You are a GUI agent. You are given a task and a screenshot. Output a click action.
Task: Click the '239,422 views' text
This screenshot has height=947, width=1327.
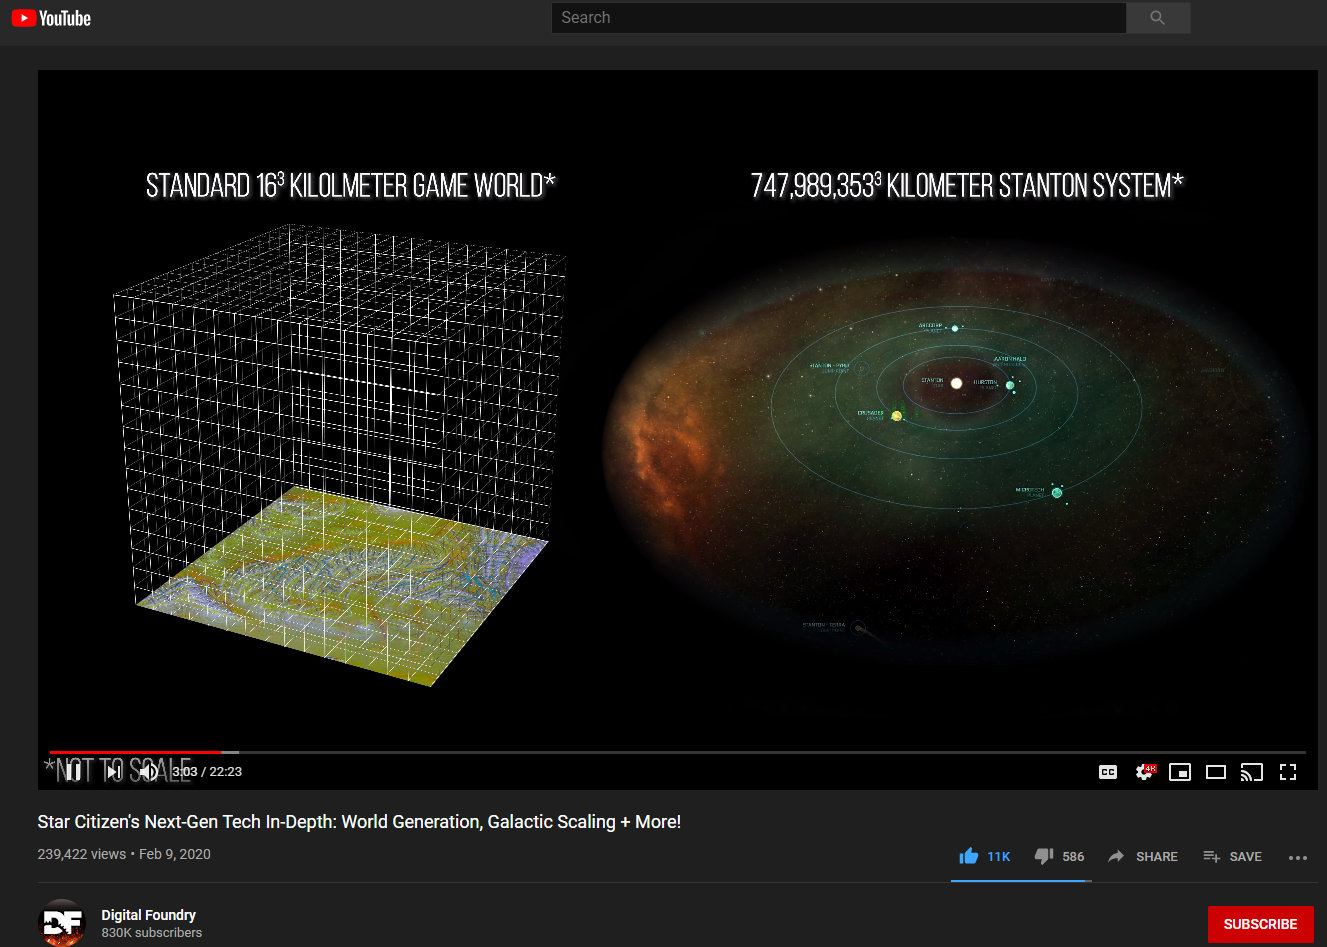[x=82, y=854]
